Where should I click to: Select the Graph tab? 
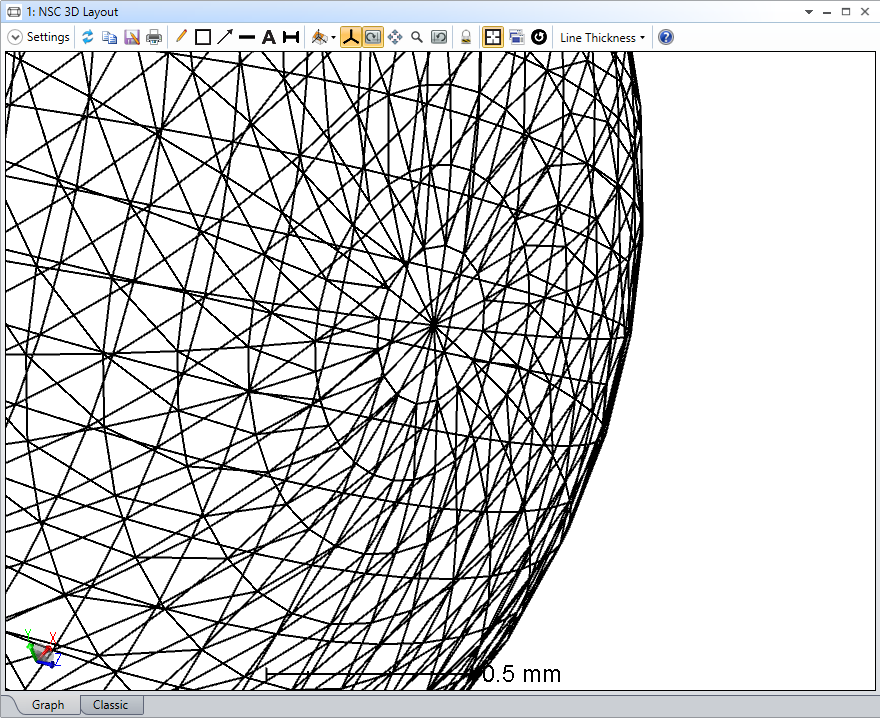coord(47,705)
